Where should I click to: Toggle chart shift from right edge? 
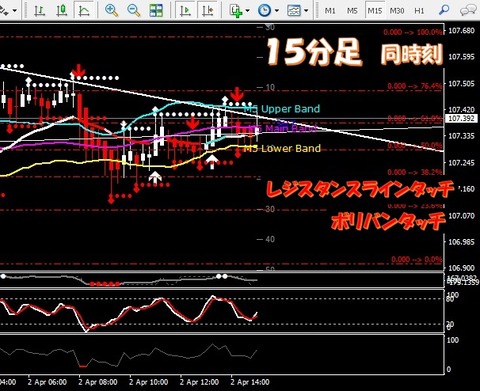pyautogui.click(x=208, y=11)
